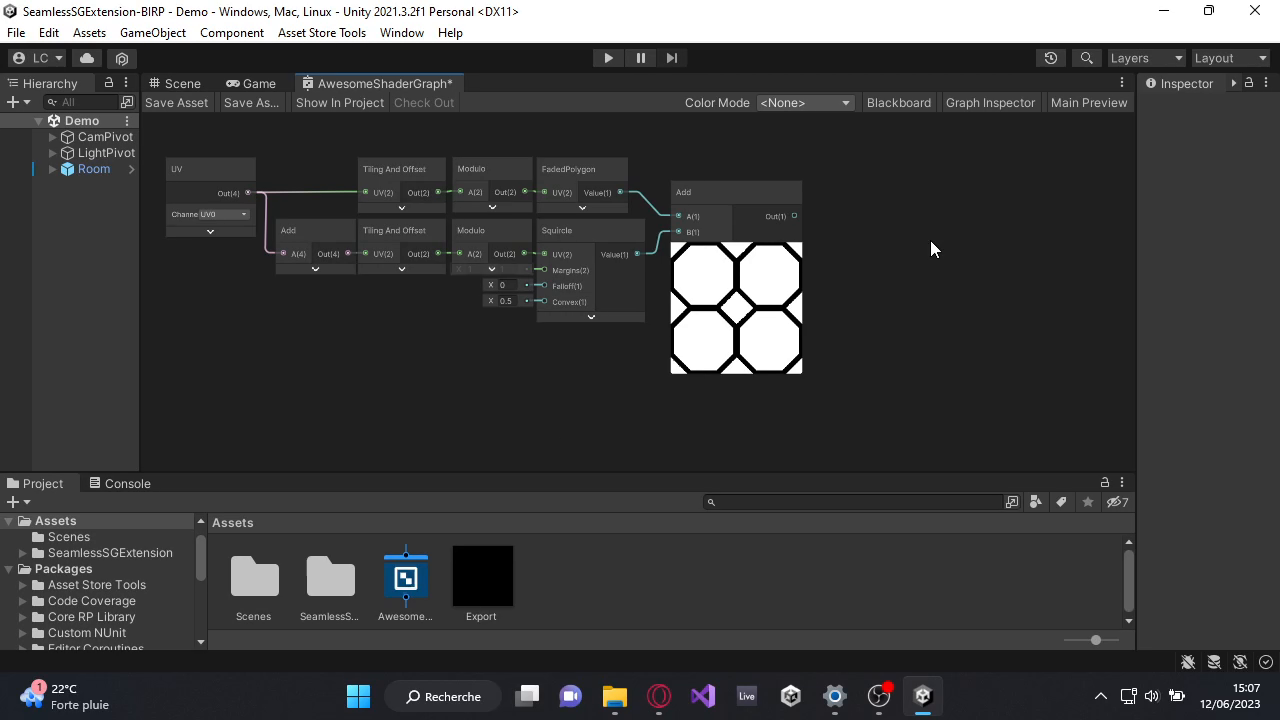Open the File menu
Screen dimensions: 1280x720
pos(16,33)
